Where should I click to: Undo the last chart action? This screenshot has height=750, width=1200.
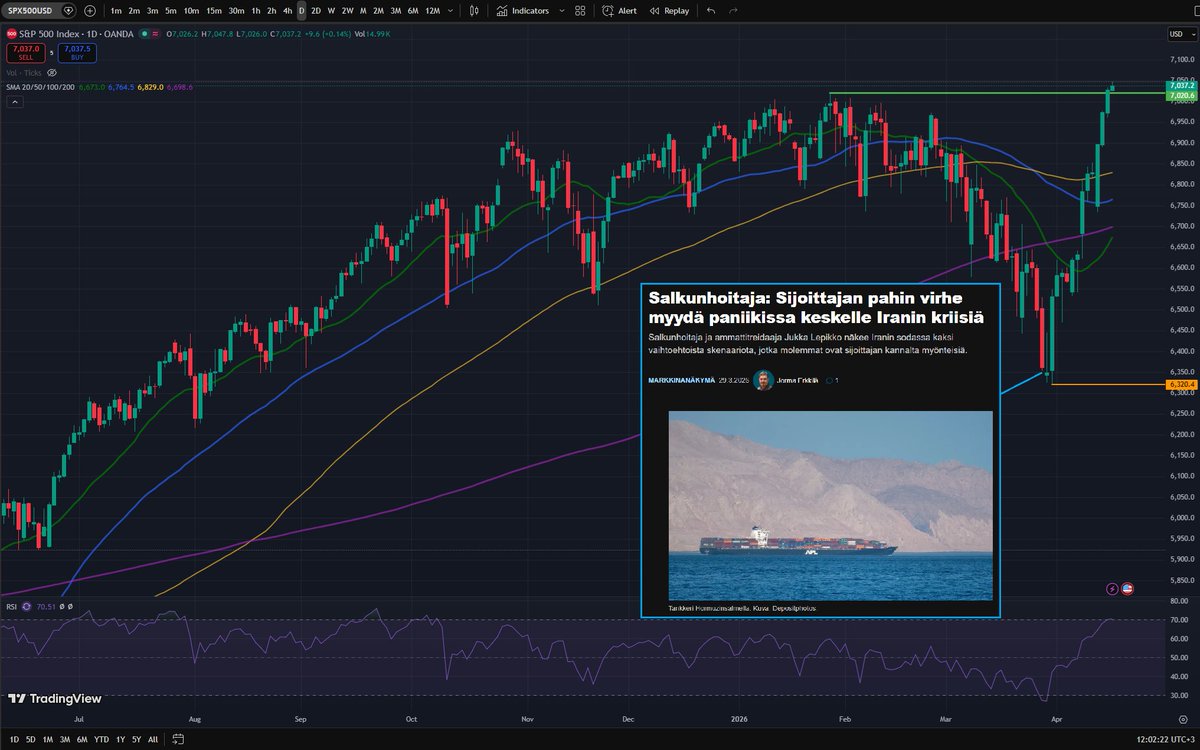pyautogui.click(x=711, y=11)
